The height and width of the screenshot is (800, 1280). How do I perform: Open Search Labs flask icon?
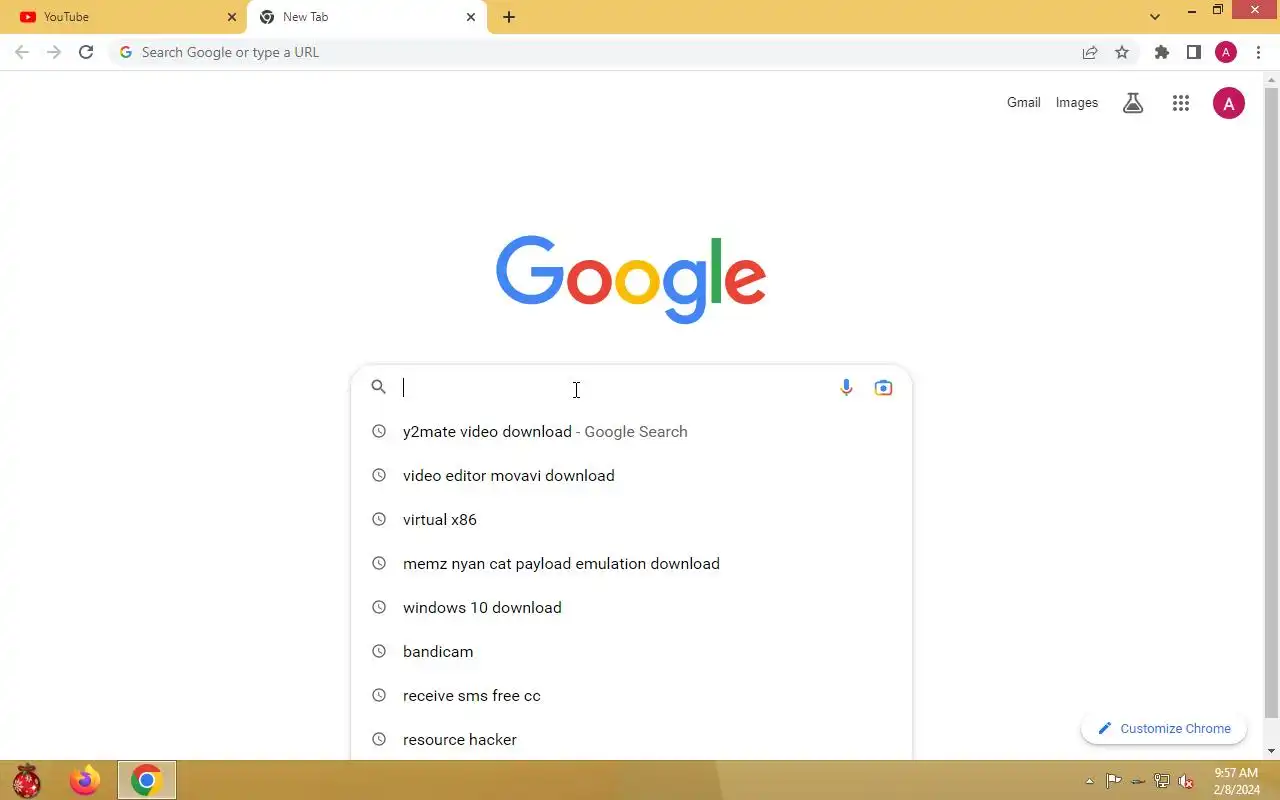click(1133, 102)
